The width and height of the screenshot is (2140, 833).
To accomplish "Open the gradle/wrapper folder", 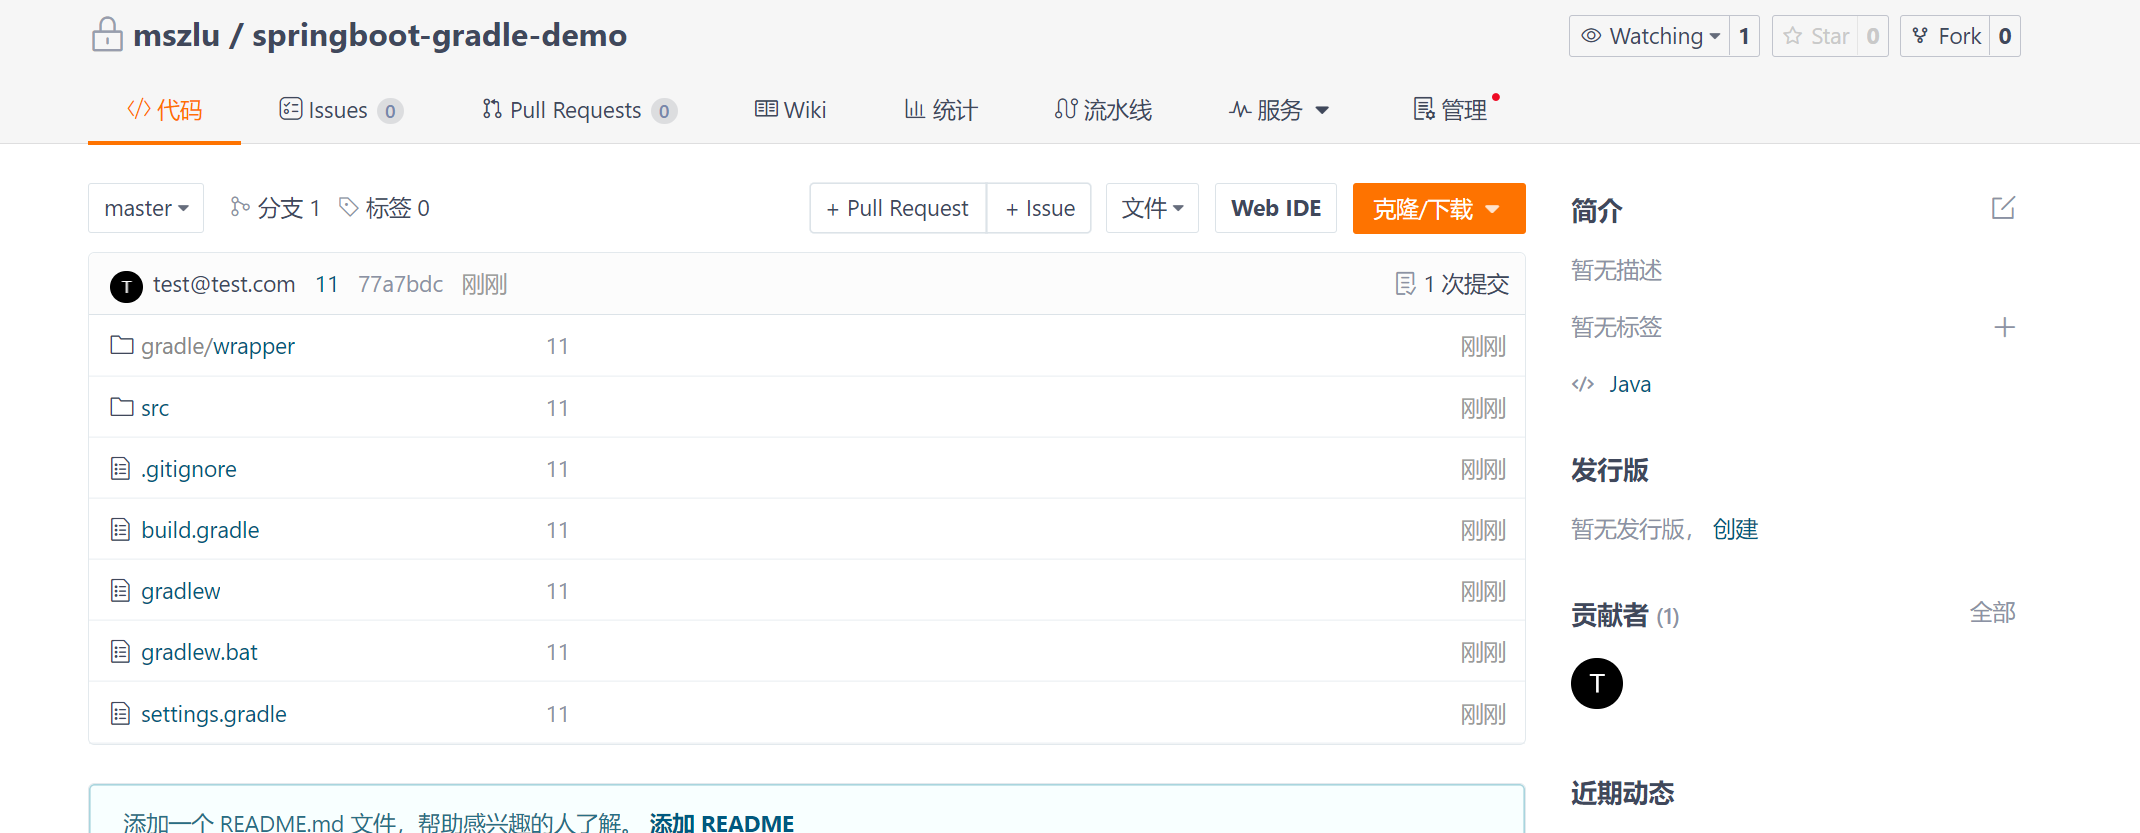I will (217, 346).
